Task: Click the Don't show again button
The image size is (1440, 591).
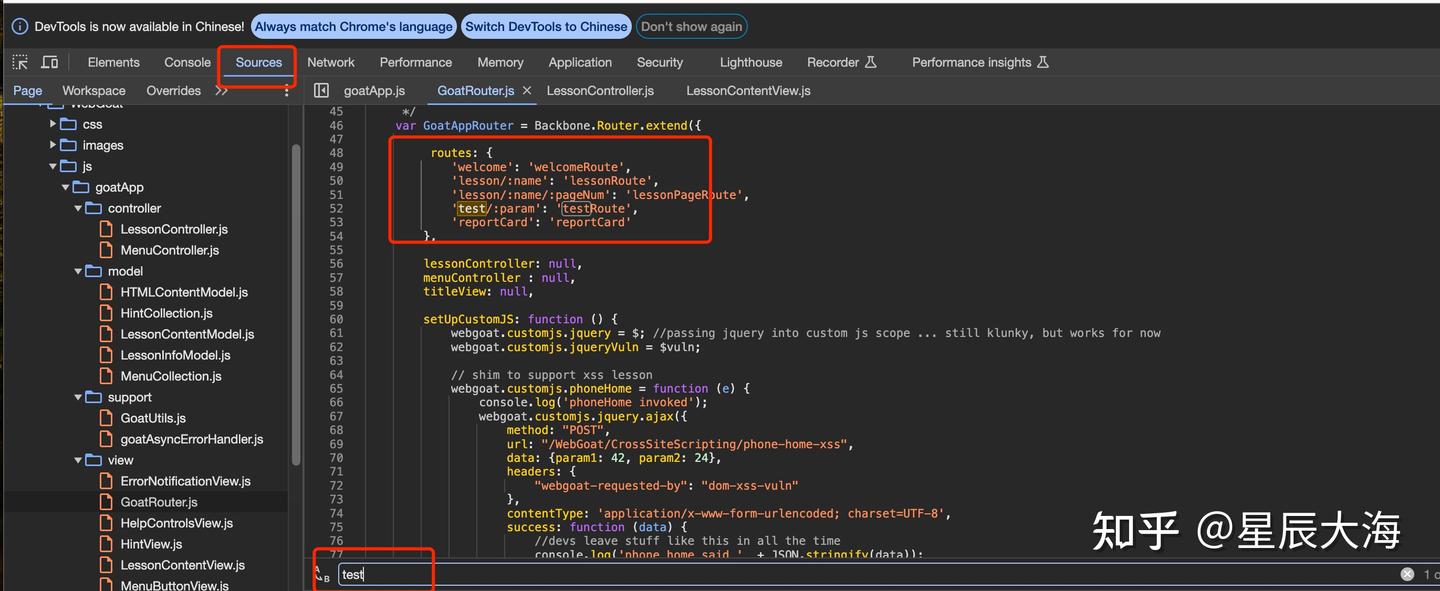Action: click(691, 26)
